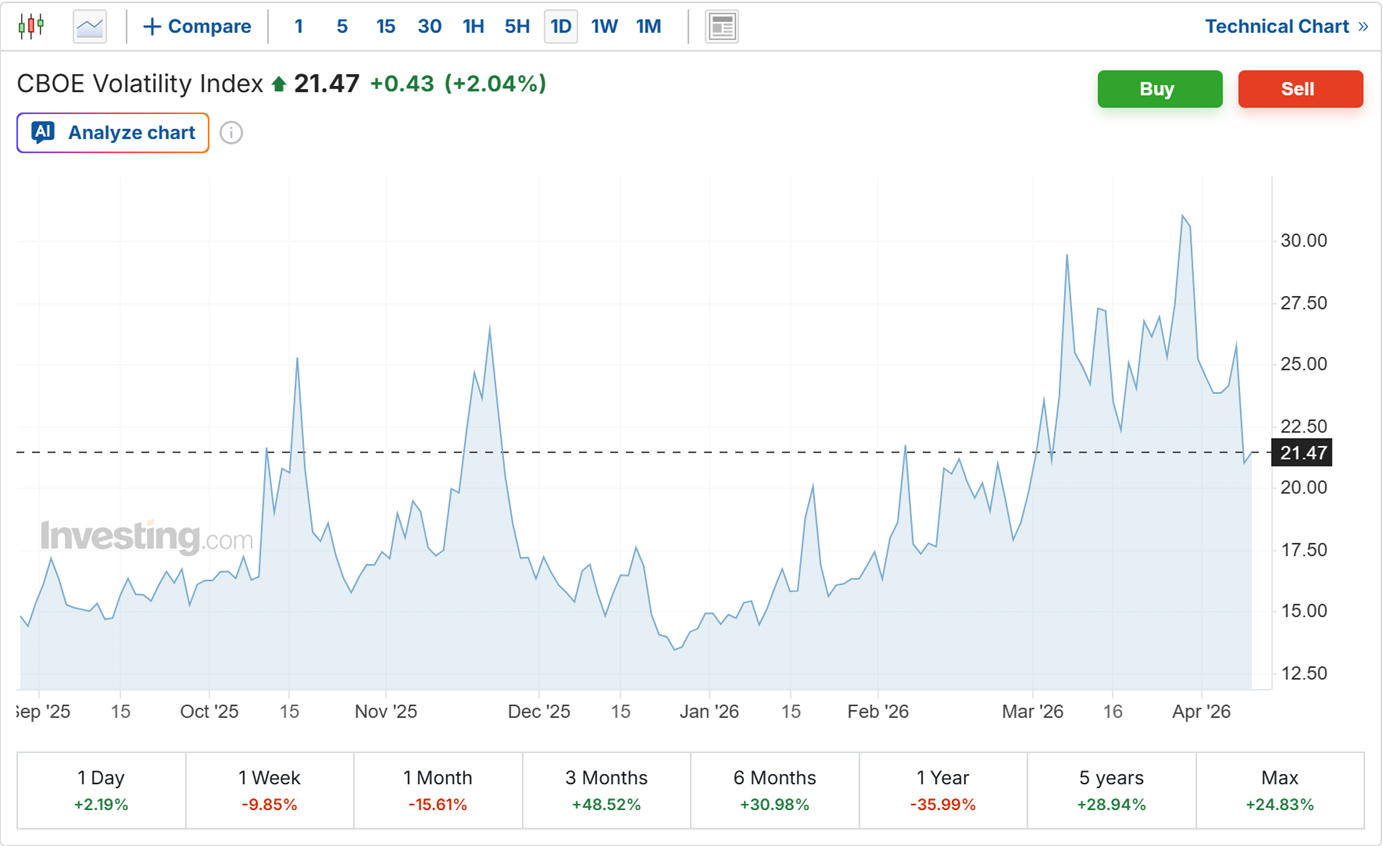Screen dimensions: 1383x846
Task: Open the news overlay icon in toolbar
Action: pyautogui.click(x=721, y=27)
